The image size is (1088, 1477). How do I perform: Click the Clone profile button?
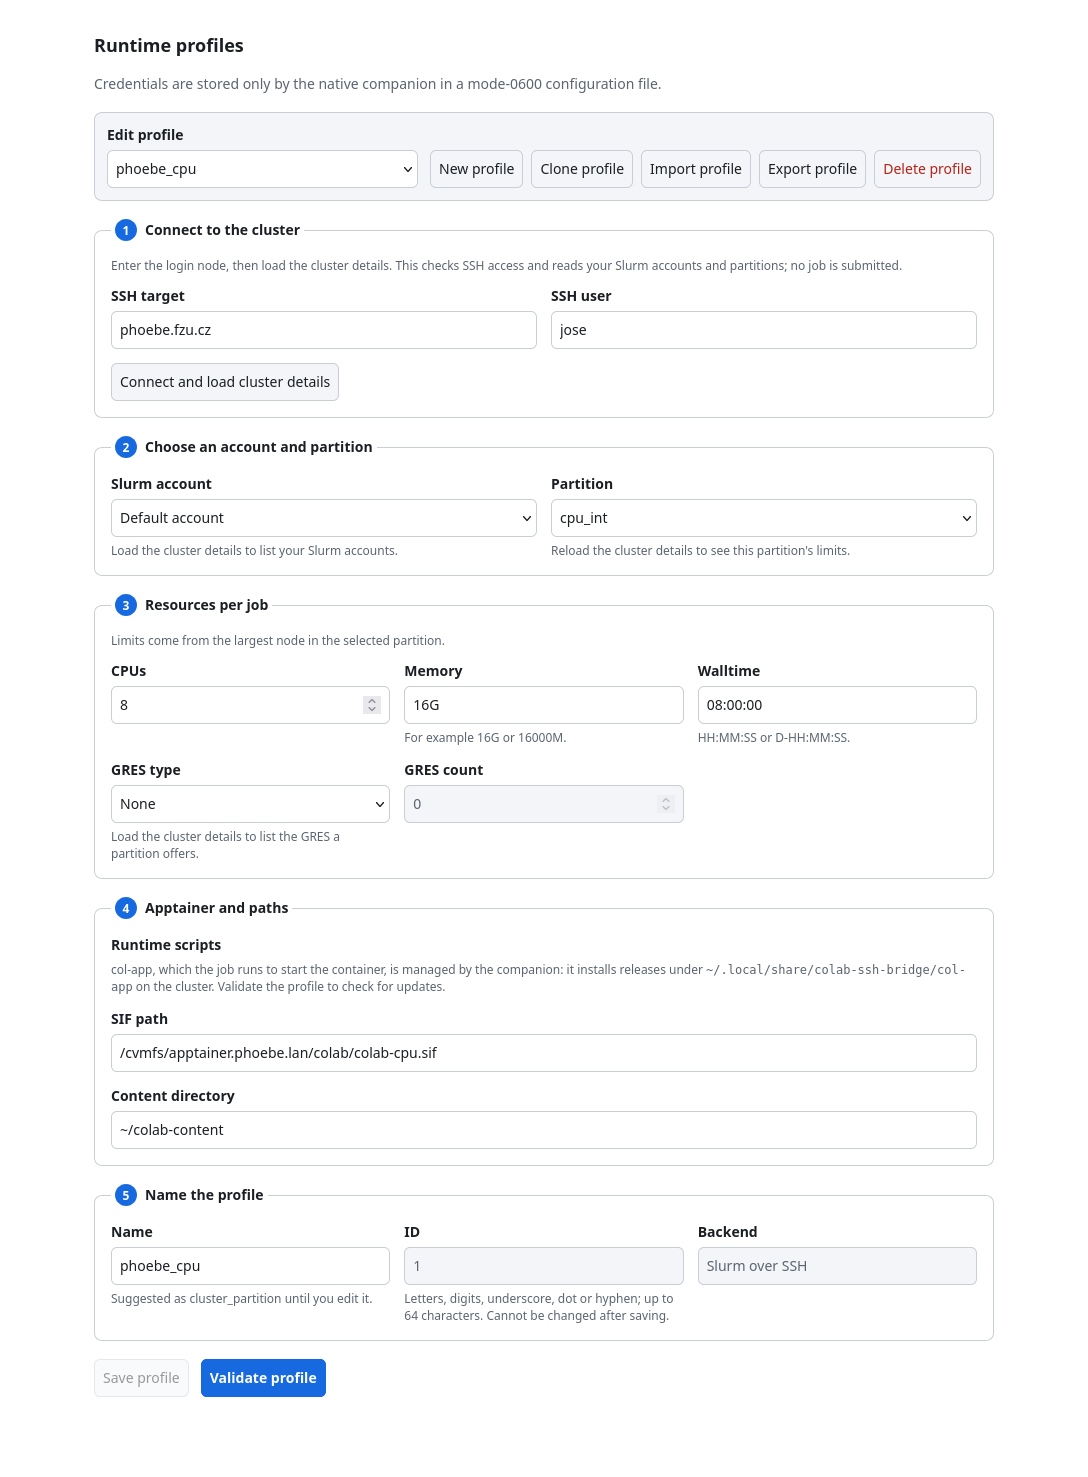click(x=582, y=169)
